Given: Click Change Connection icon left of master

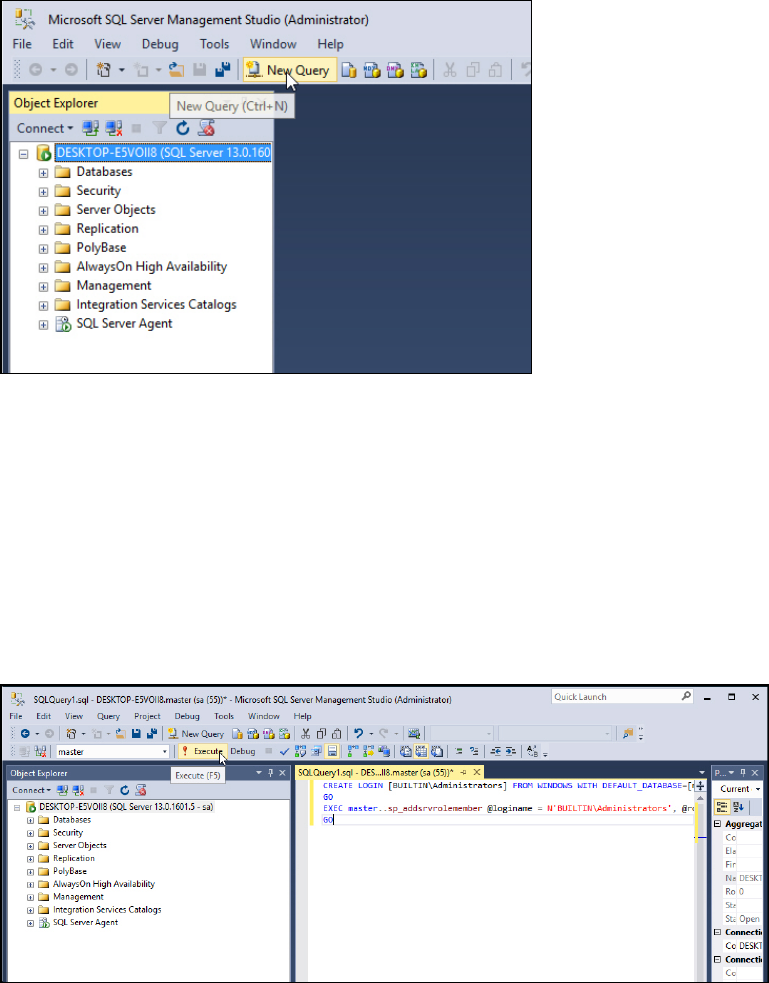Looking at the screenshot, I should [x=41, y=751].
